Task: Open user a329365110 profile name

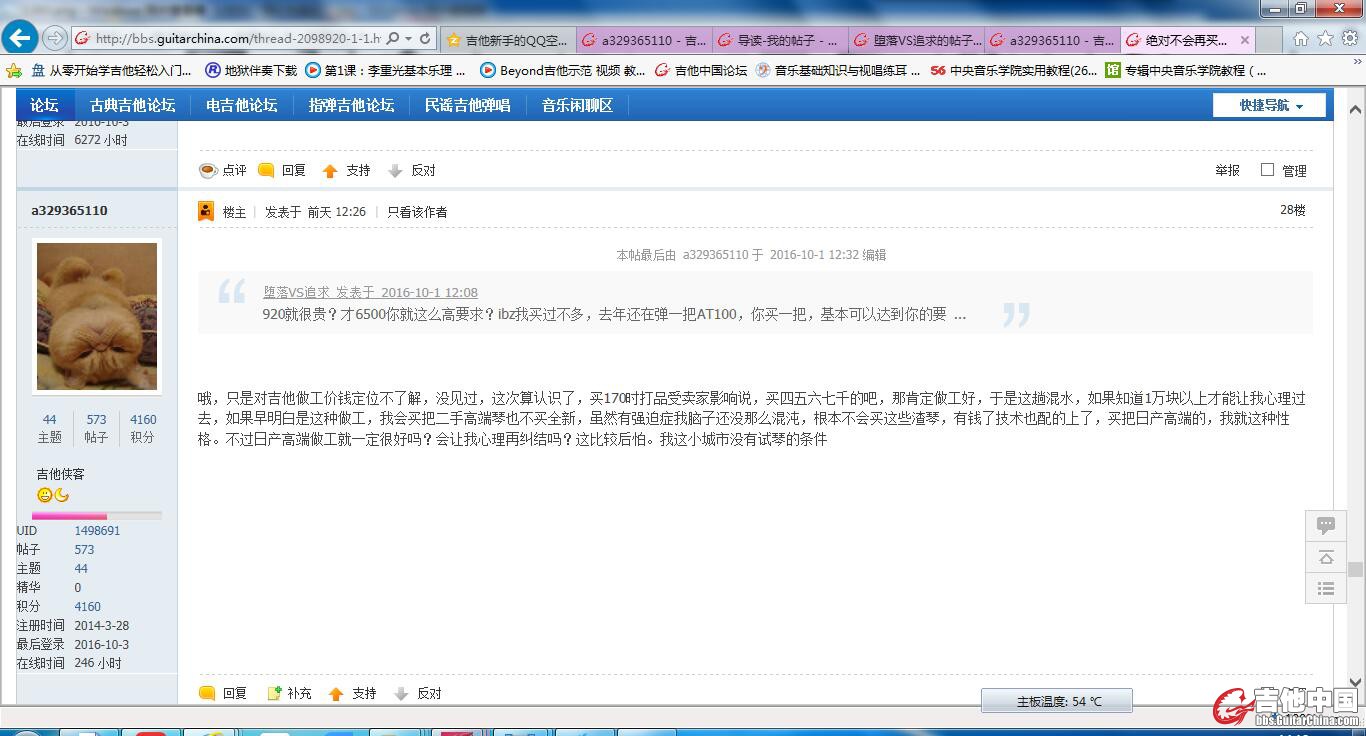Action: click(x=69, y=210)
